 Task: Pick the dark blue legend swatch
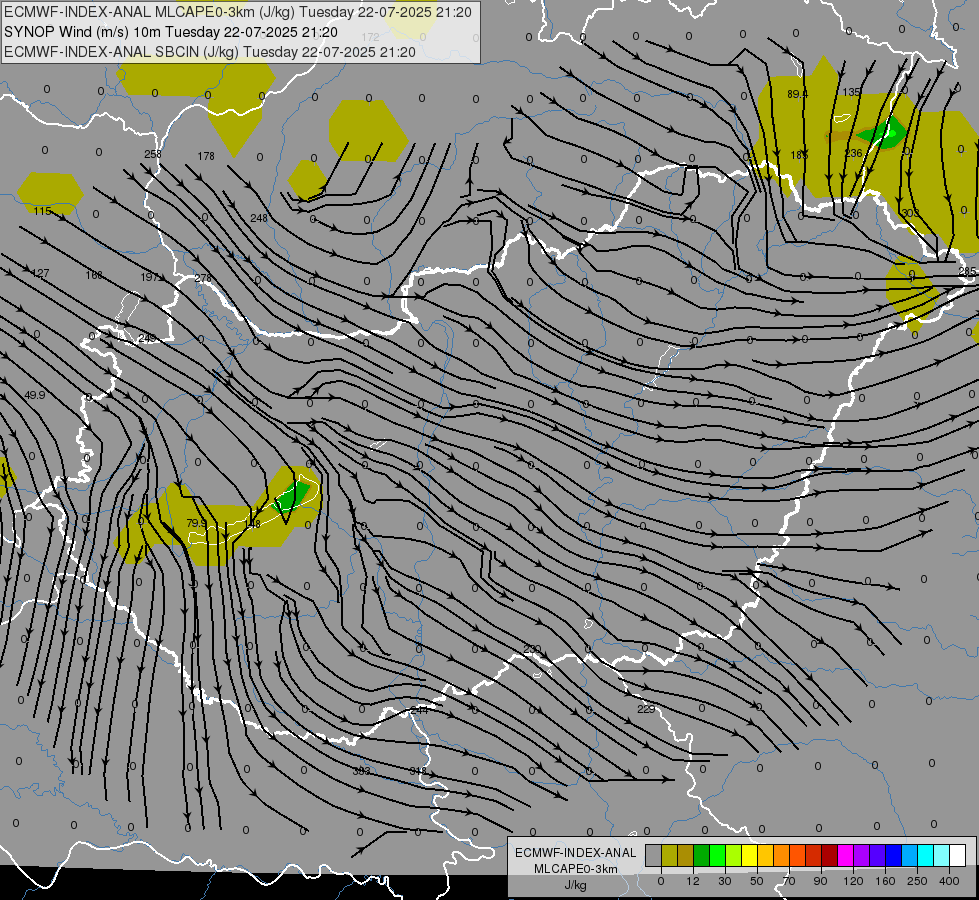(893, 855)
